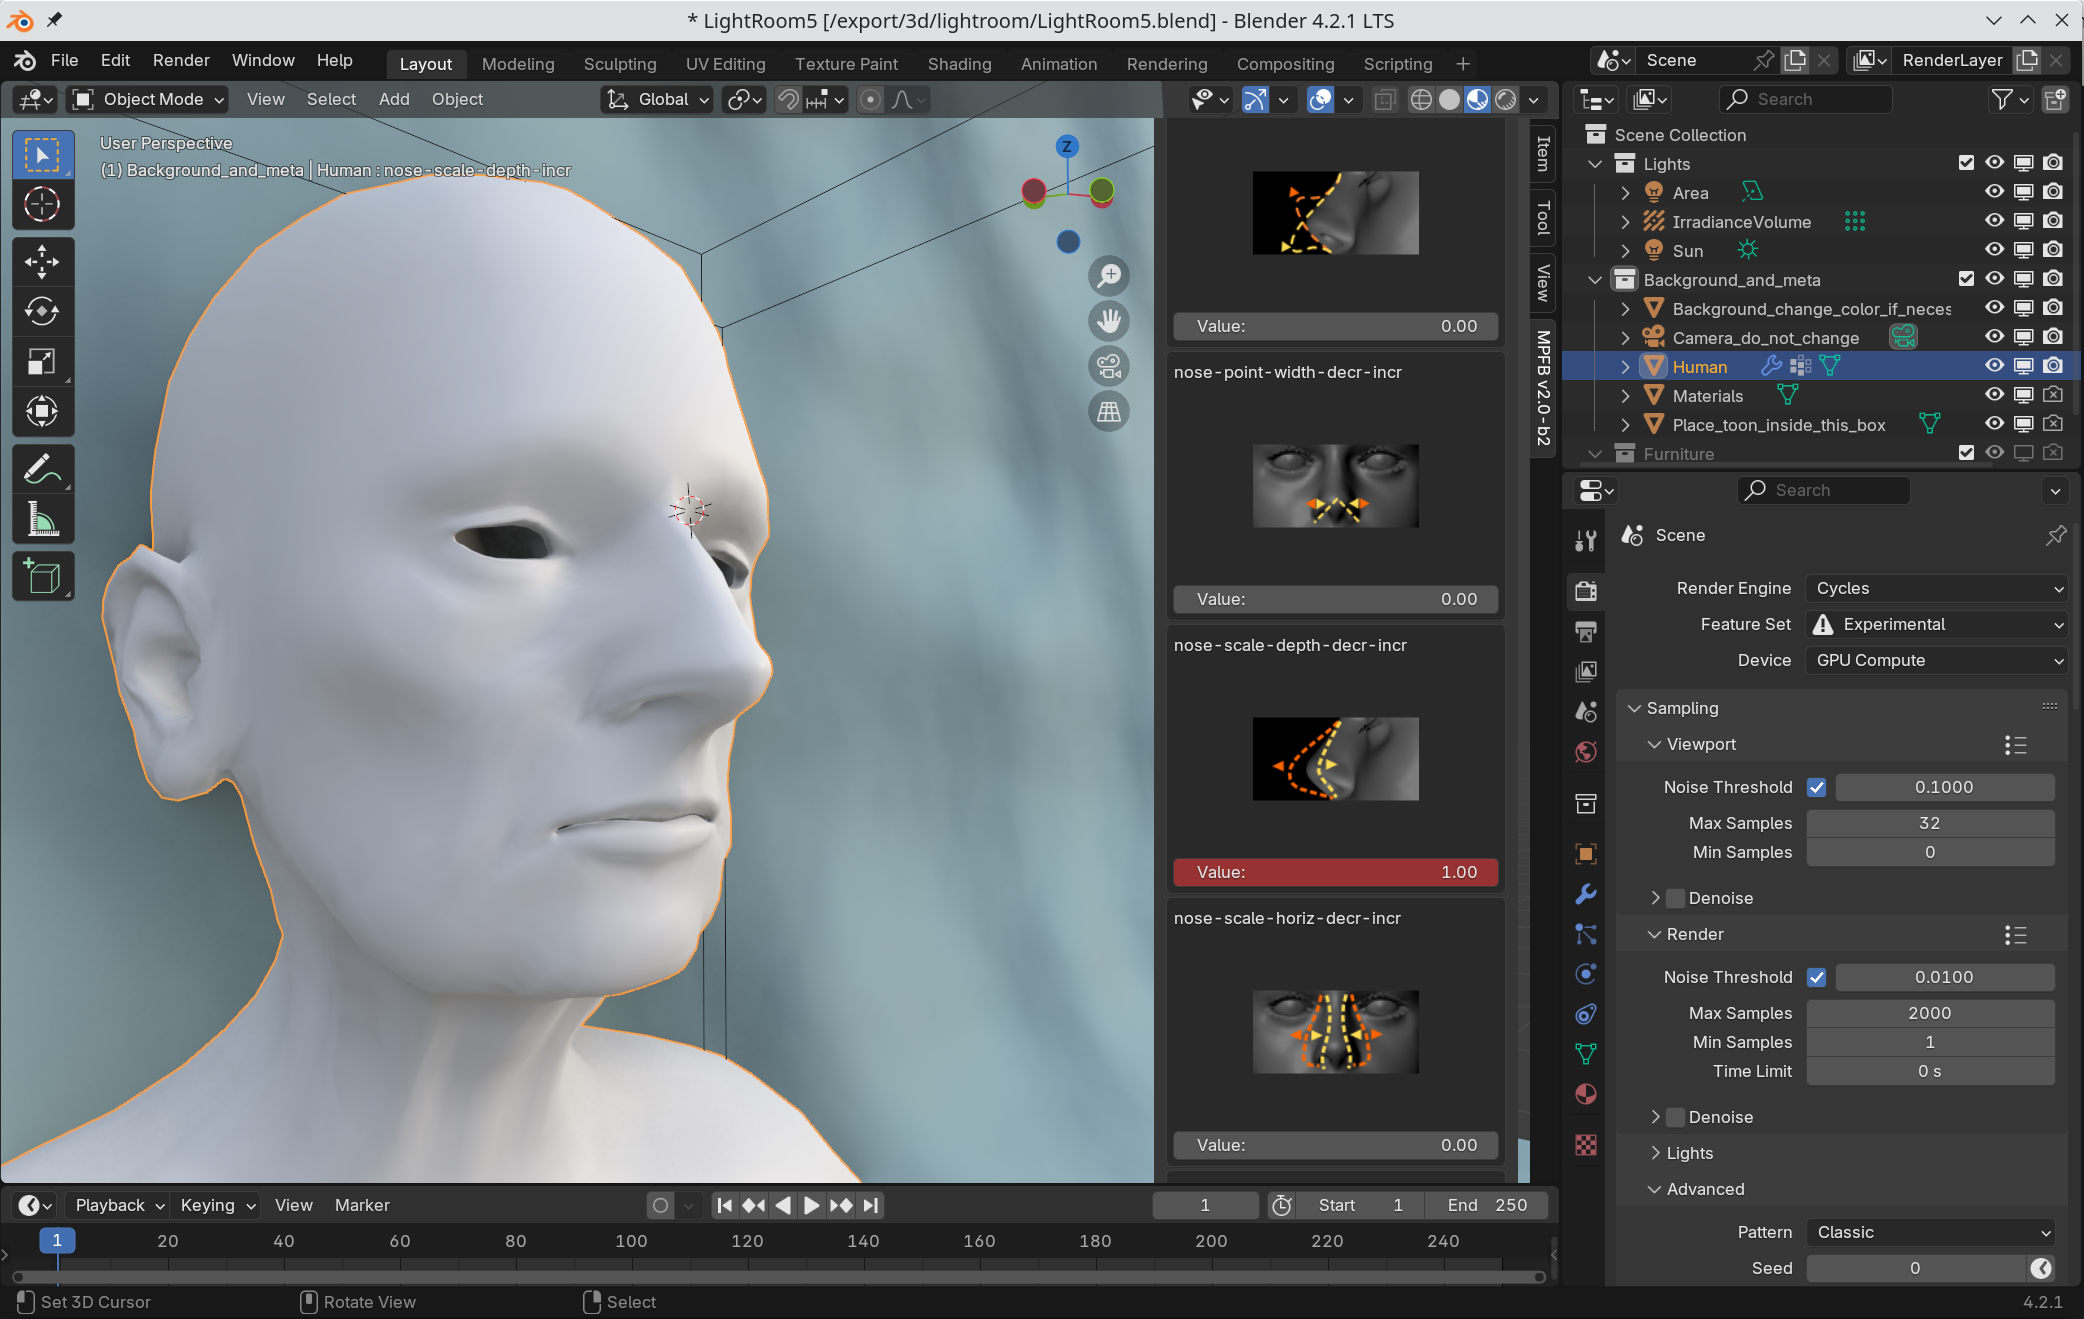The height and width of the screenshot is (1319, 2084).
Task: Open the Object Mode dropdown
Action: (148, 99)
